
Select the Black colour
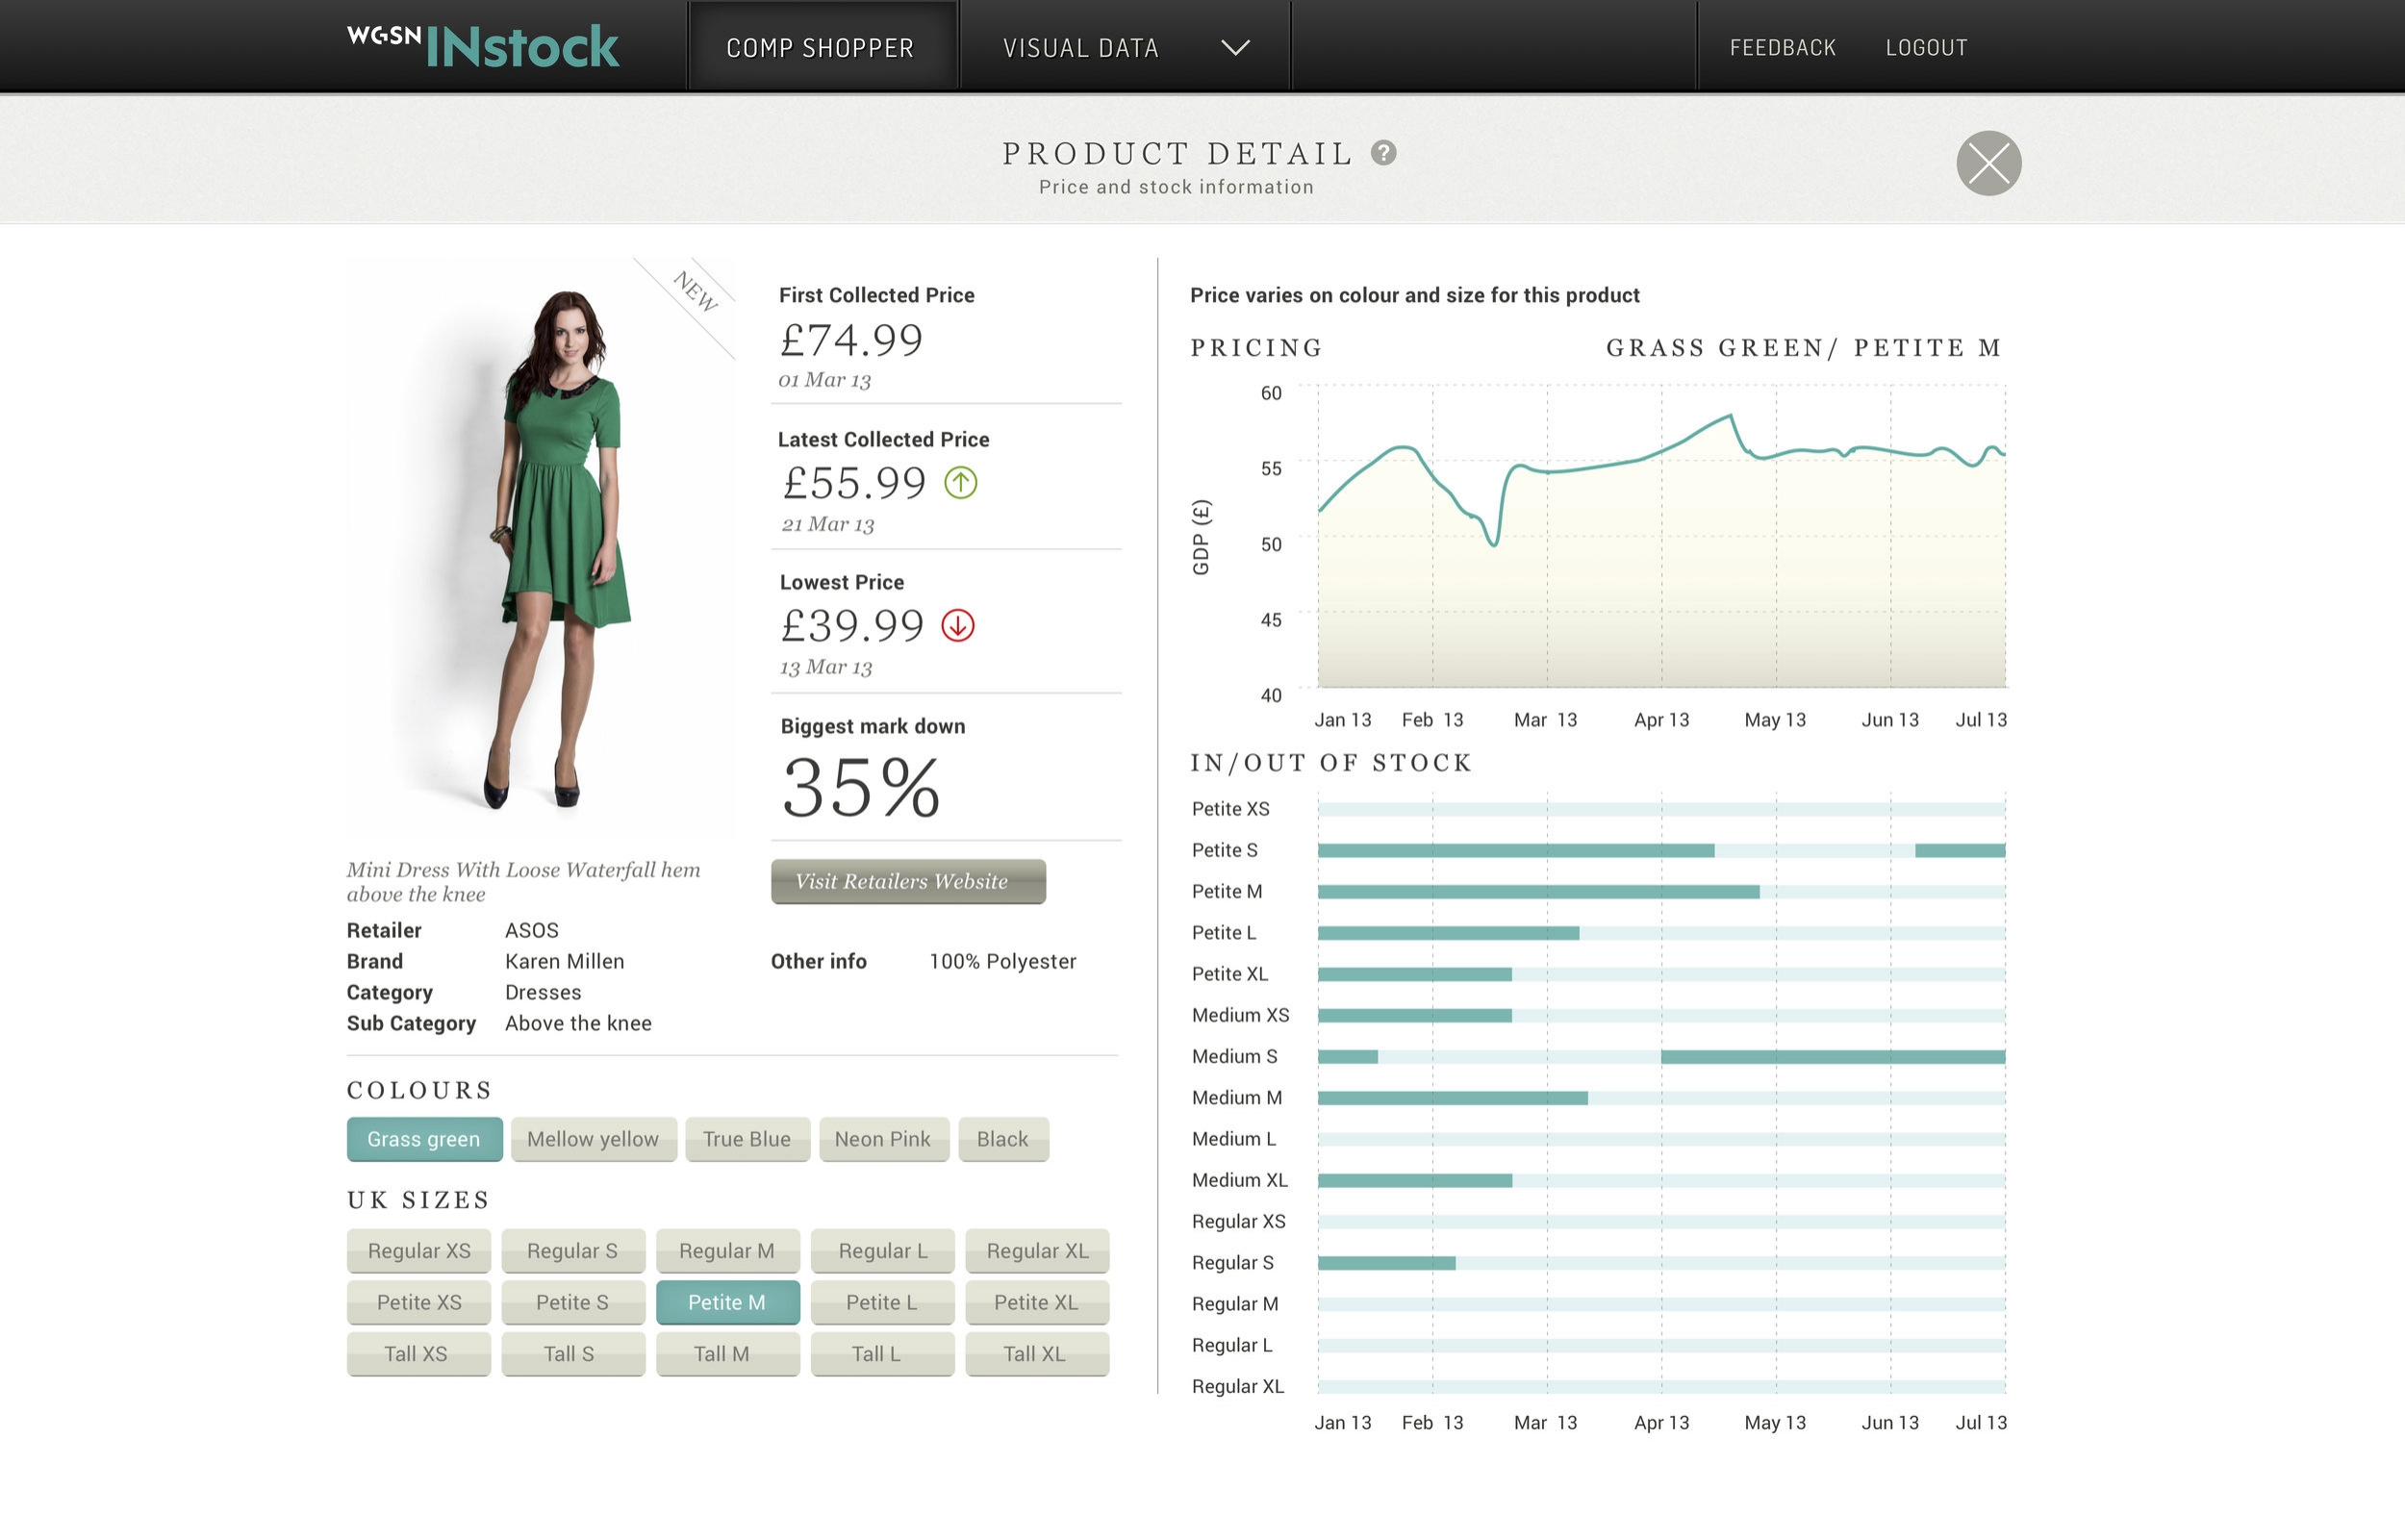1003,1139
